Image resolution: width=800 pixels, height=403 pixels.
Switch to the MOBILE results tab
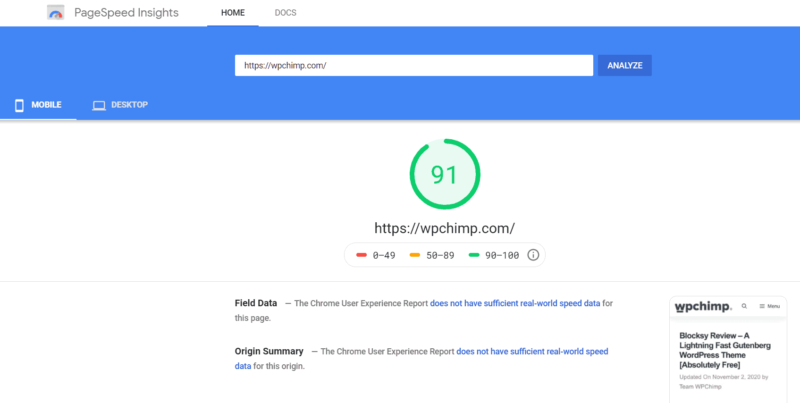[38, 105]
